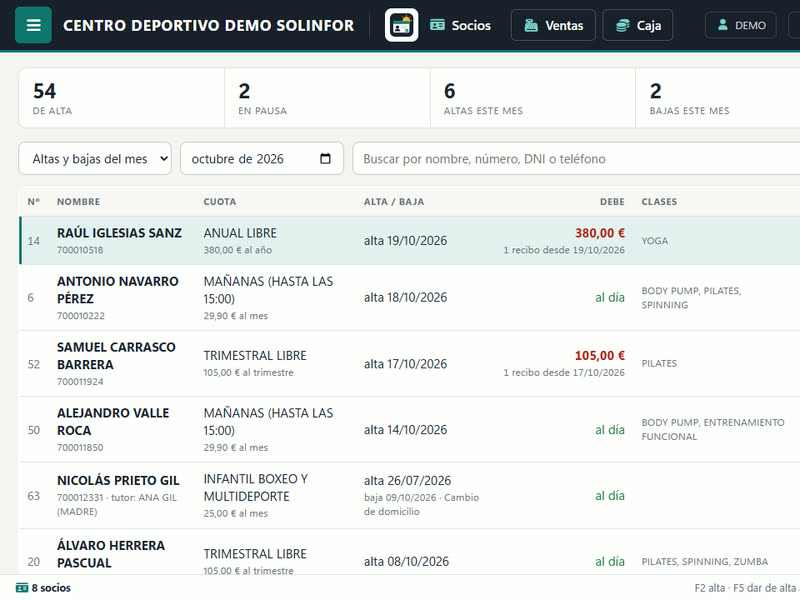Select member NICOLÁS PRIETO GIL
This screenshot has width=800, height=600.
pyautogui.click(x=118, y=481)
